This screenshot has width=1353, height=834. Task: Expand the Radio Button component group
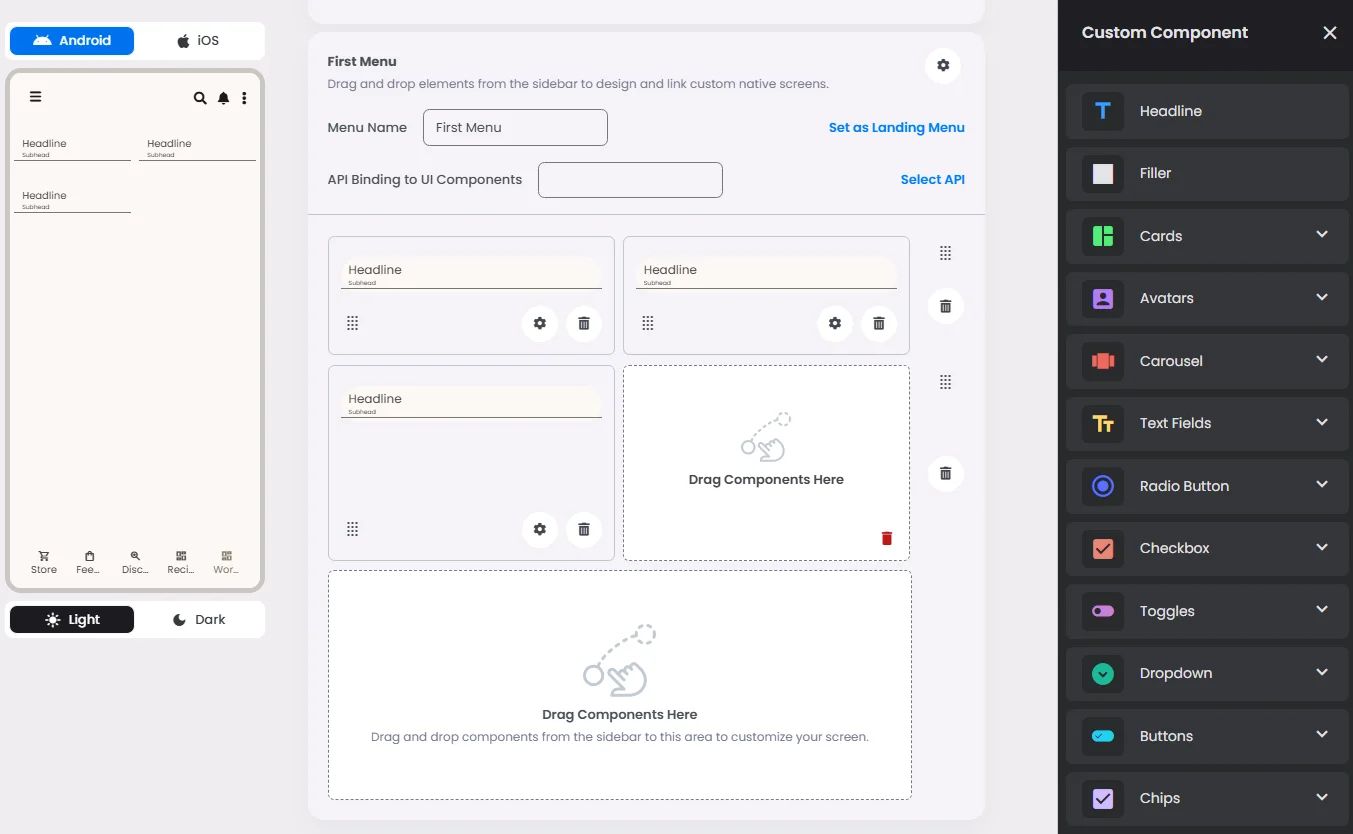tap(1322, 485)
